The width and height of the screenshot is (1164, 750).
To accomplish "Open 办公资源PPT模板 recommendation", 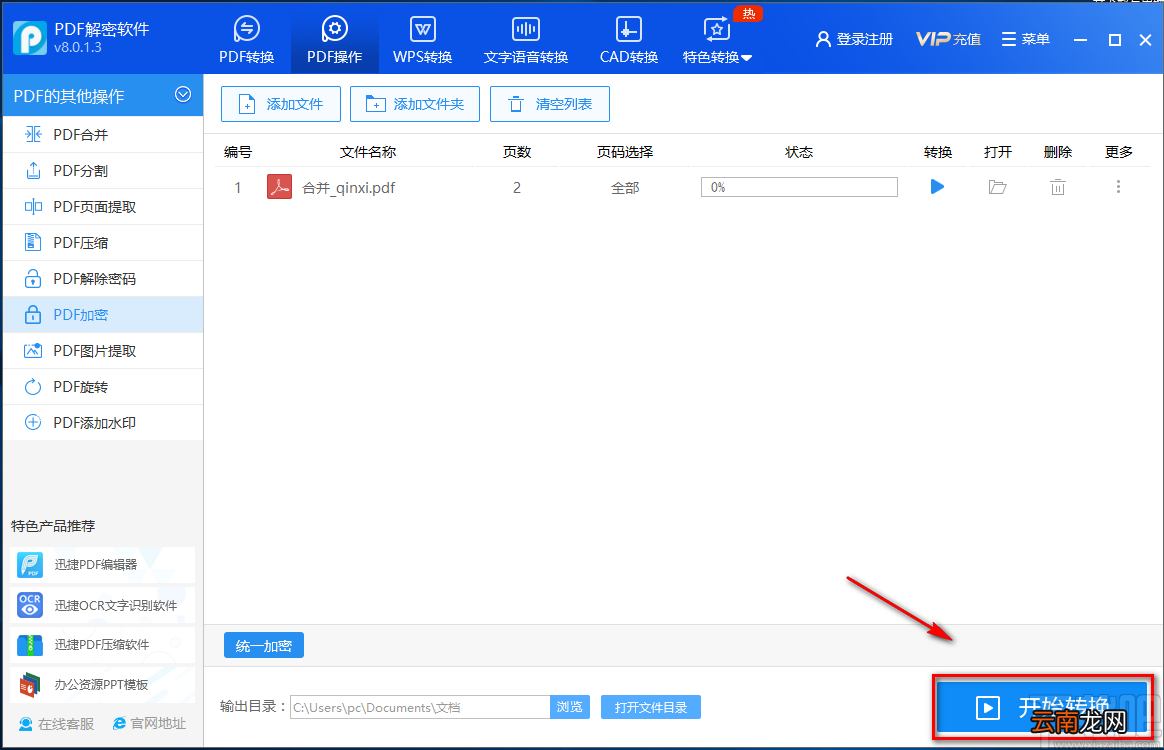I will click(x=102, y=685).
